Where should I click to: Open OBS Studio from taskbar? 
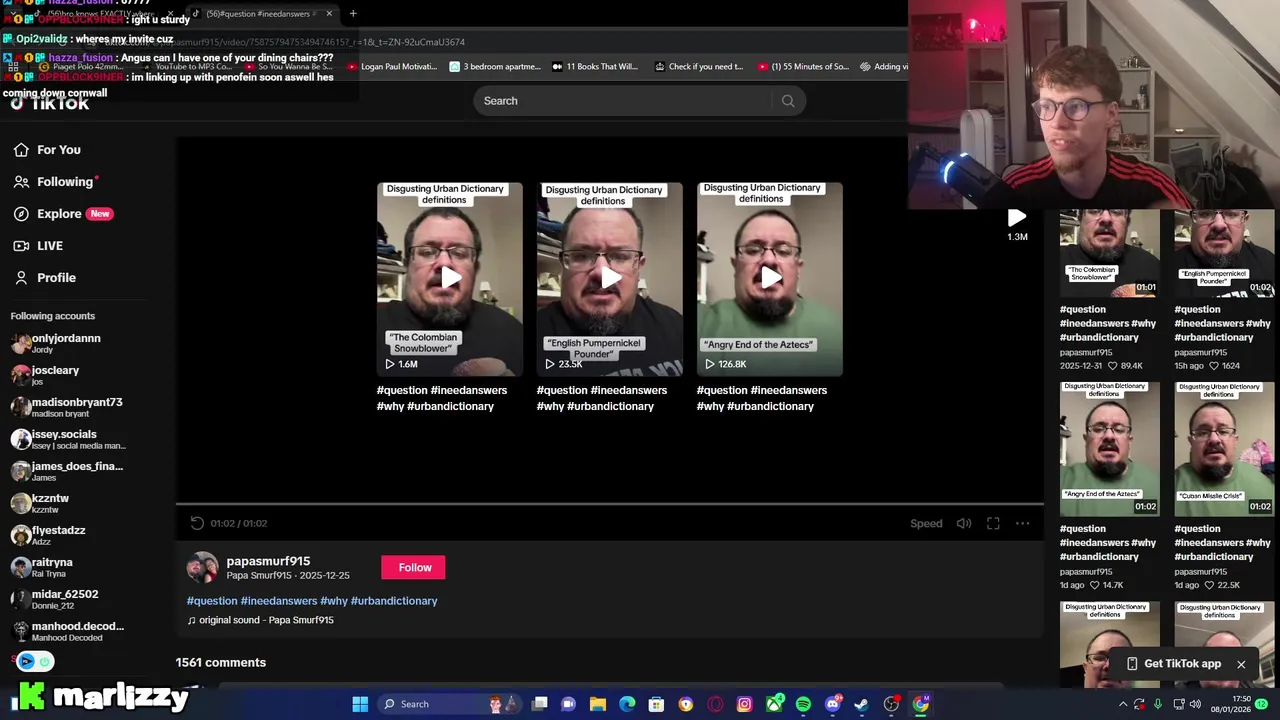891,704
